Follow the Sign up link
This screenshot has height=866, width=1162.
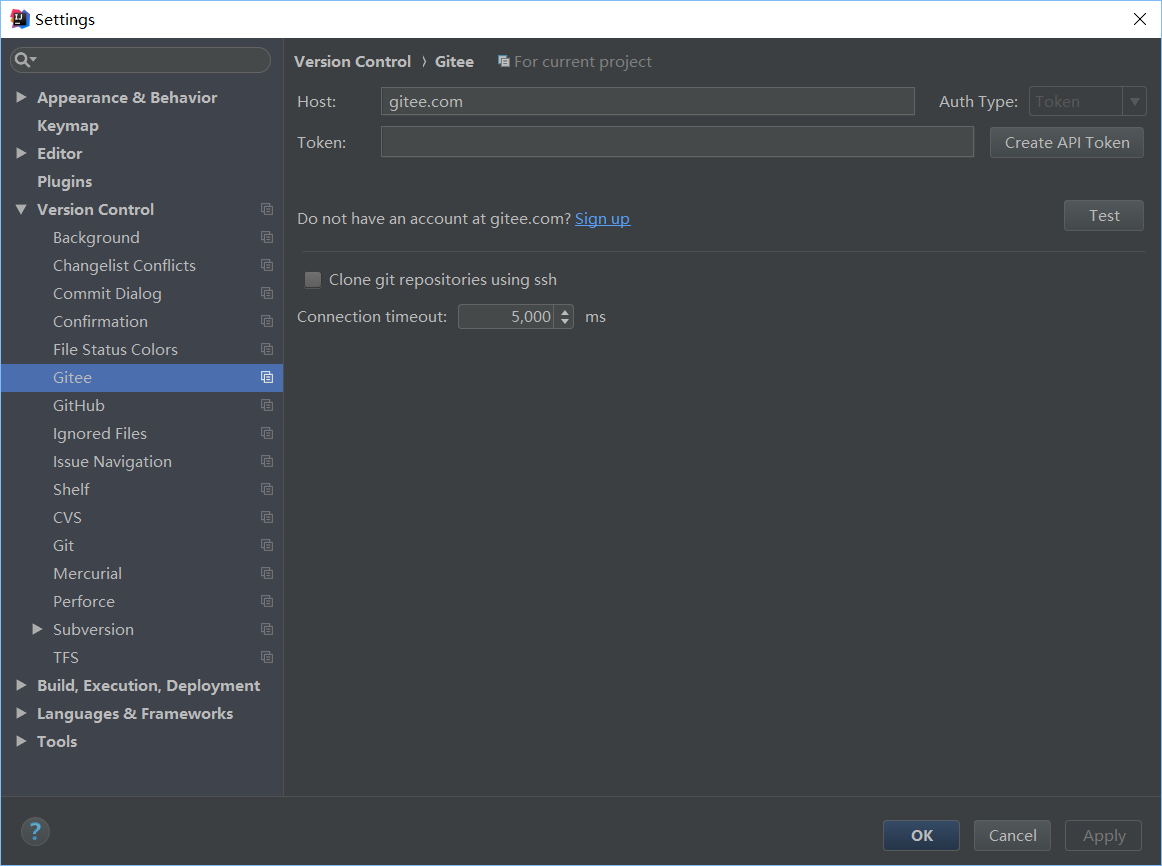coord(602,219)
